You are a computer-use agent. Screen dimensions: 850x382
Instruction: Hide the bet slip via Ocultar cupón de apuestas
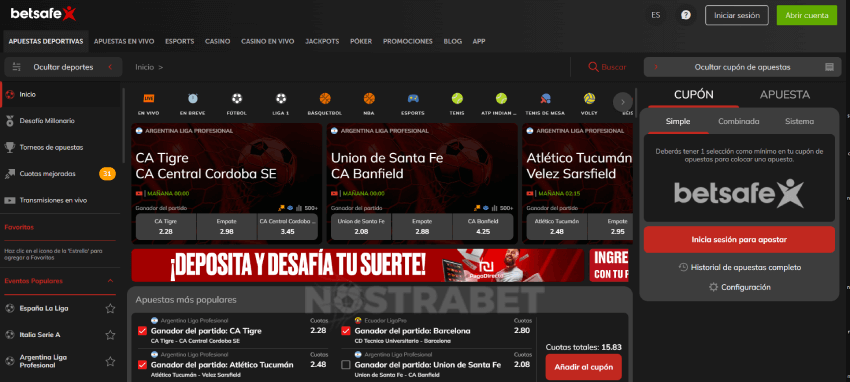pyautogui.click(x=742, y=67)
